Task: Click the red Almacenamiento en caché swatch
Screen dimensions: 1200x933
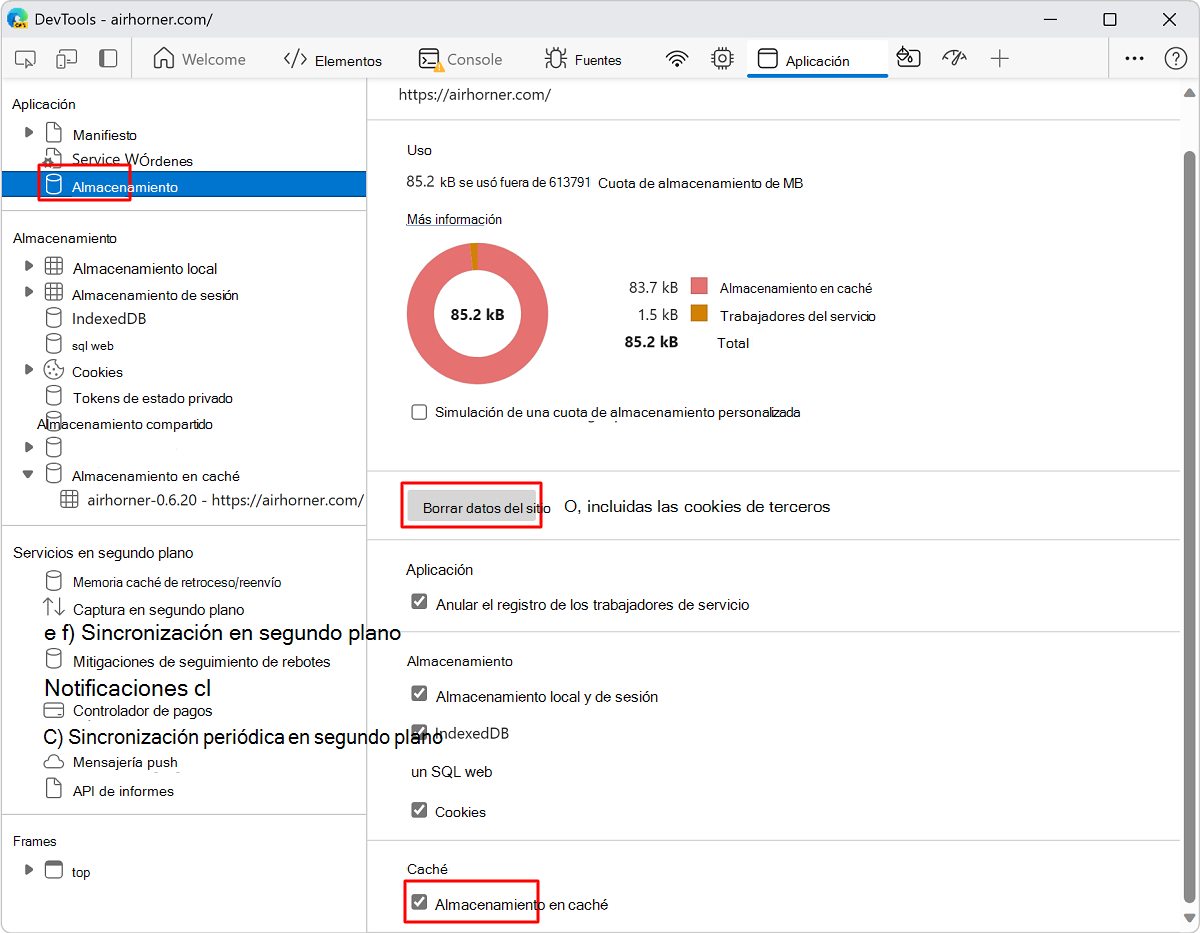Action: pyautogui.click(x=699, y=287)
